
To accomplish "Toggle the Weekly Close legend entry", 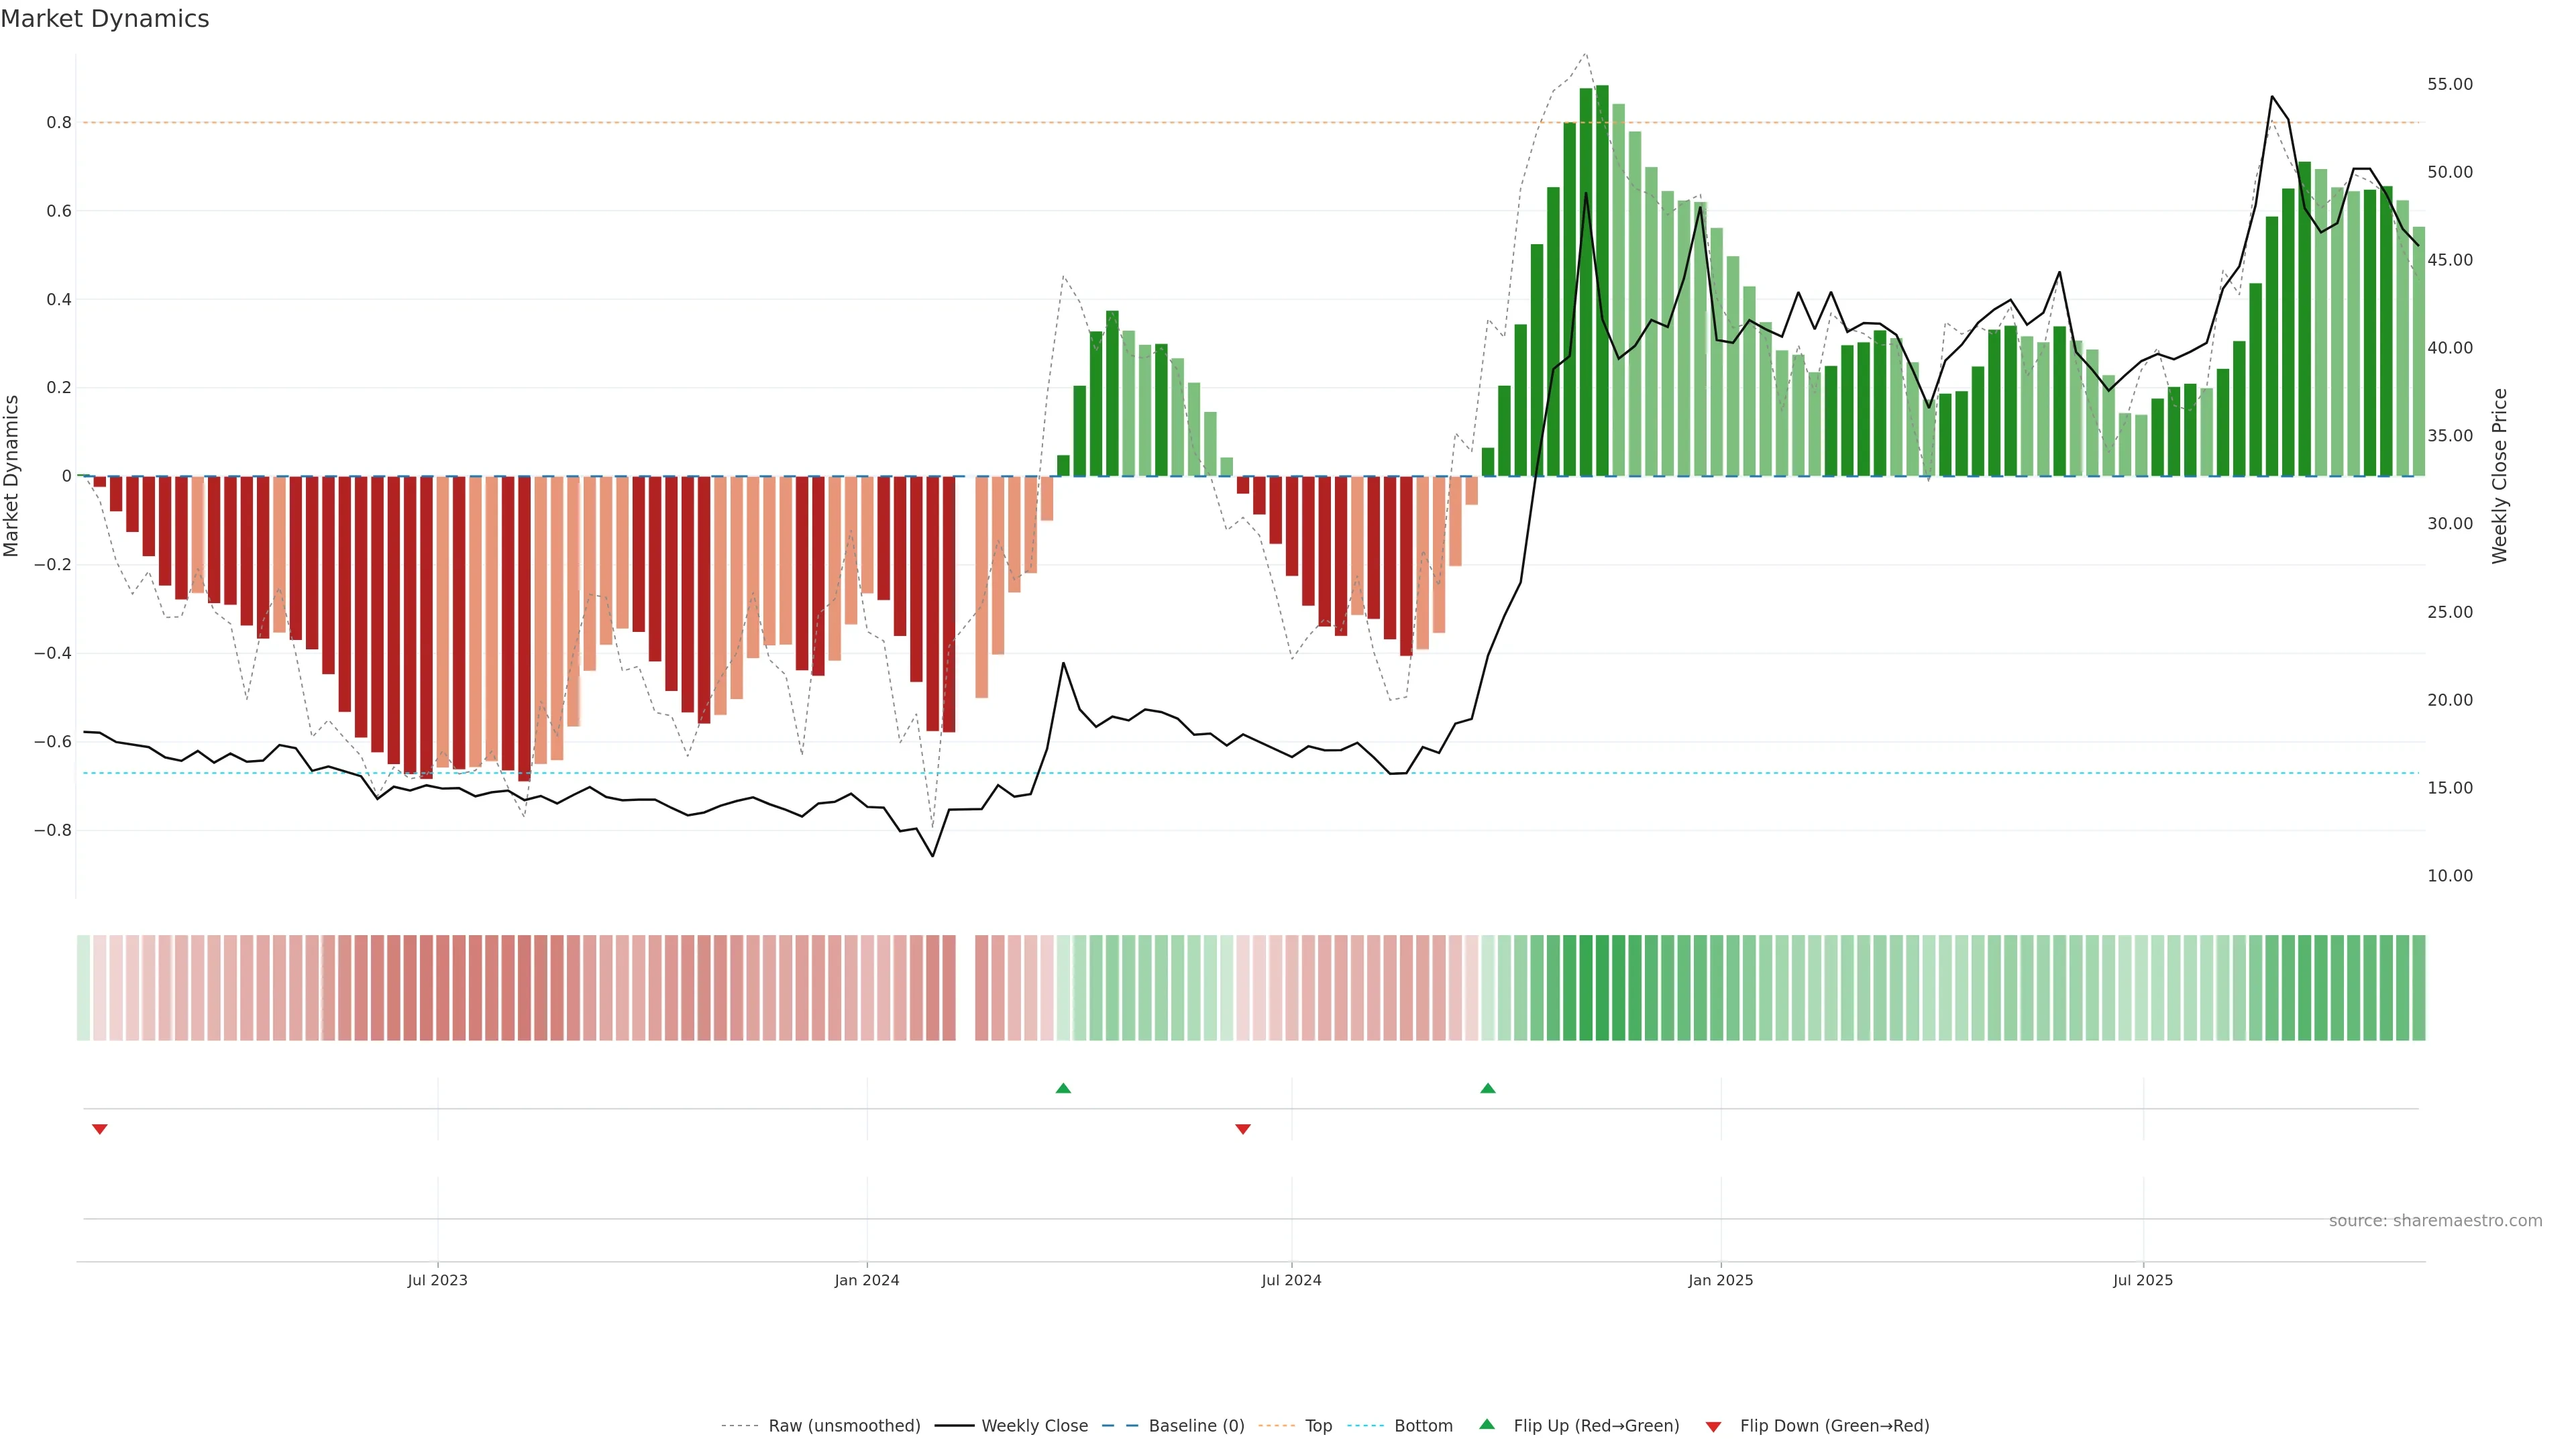I will (x=1034, y=1426).
